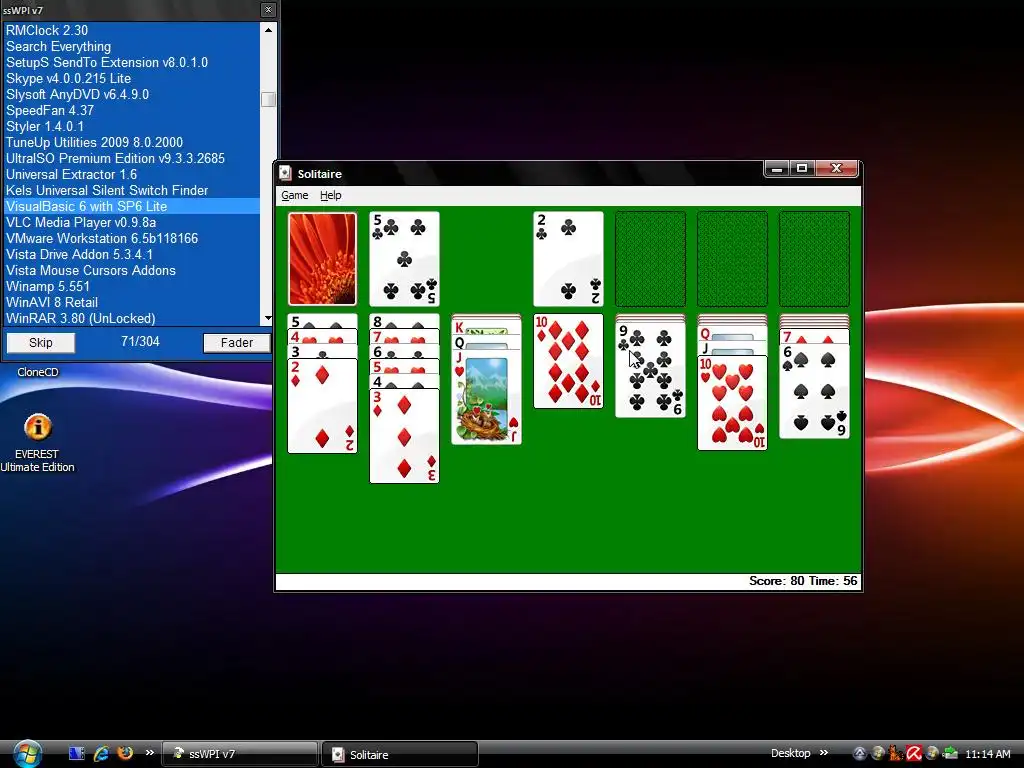This screenshot has width=1024, height=768.
Task: Click the Jack of hearts card
Action: click(x=487, y=398)
